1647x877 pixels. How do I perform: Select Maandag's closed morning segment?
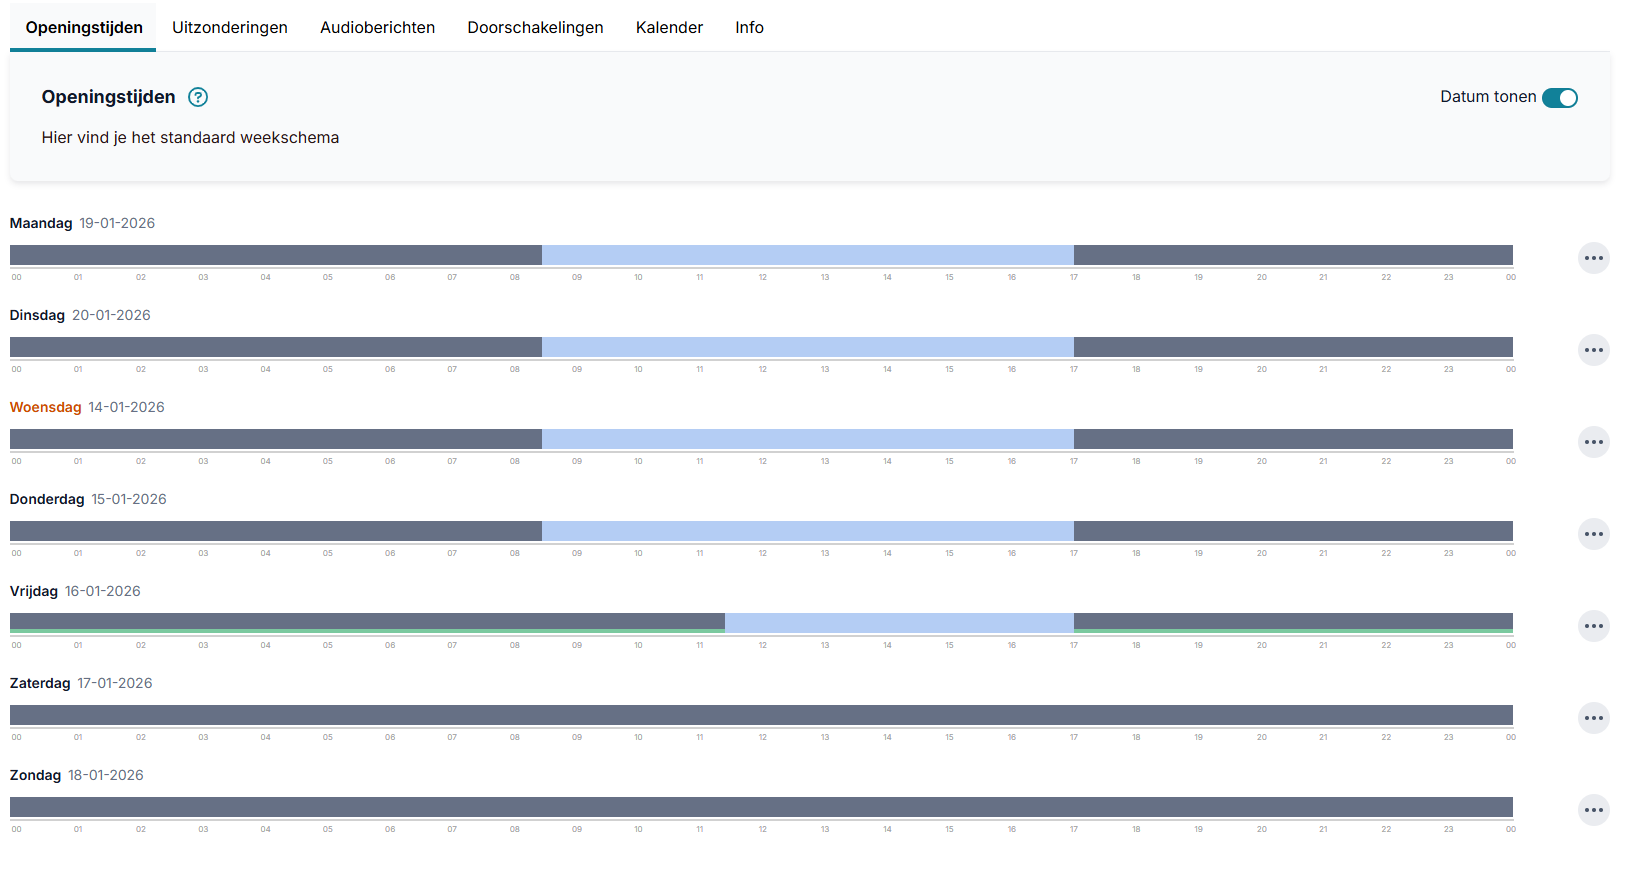(x=276, y=255)
